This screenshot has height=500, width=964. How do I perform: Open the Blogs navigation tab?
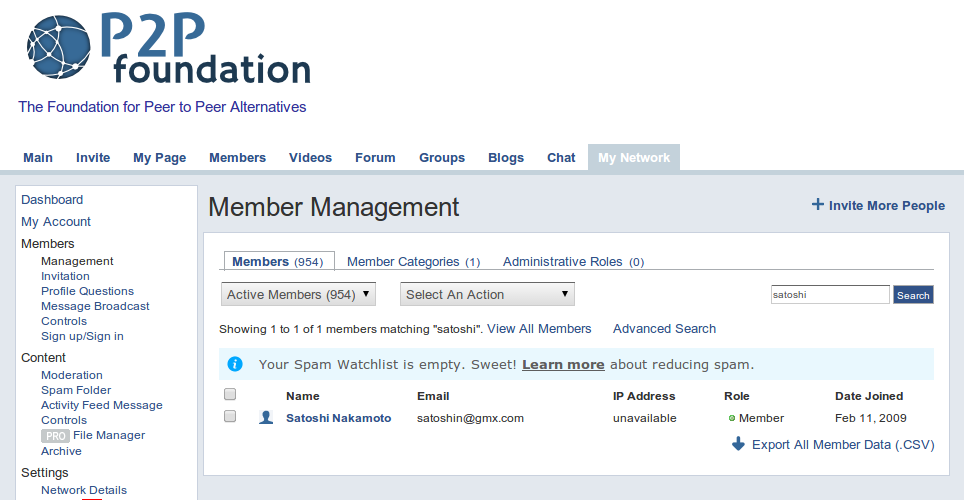click(x=506, y=158)
